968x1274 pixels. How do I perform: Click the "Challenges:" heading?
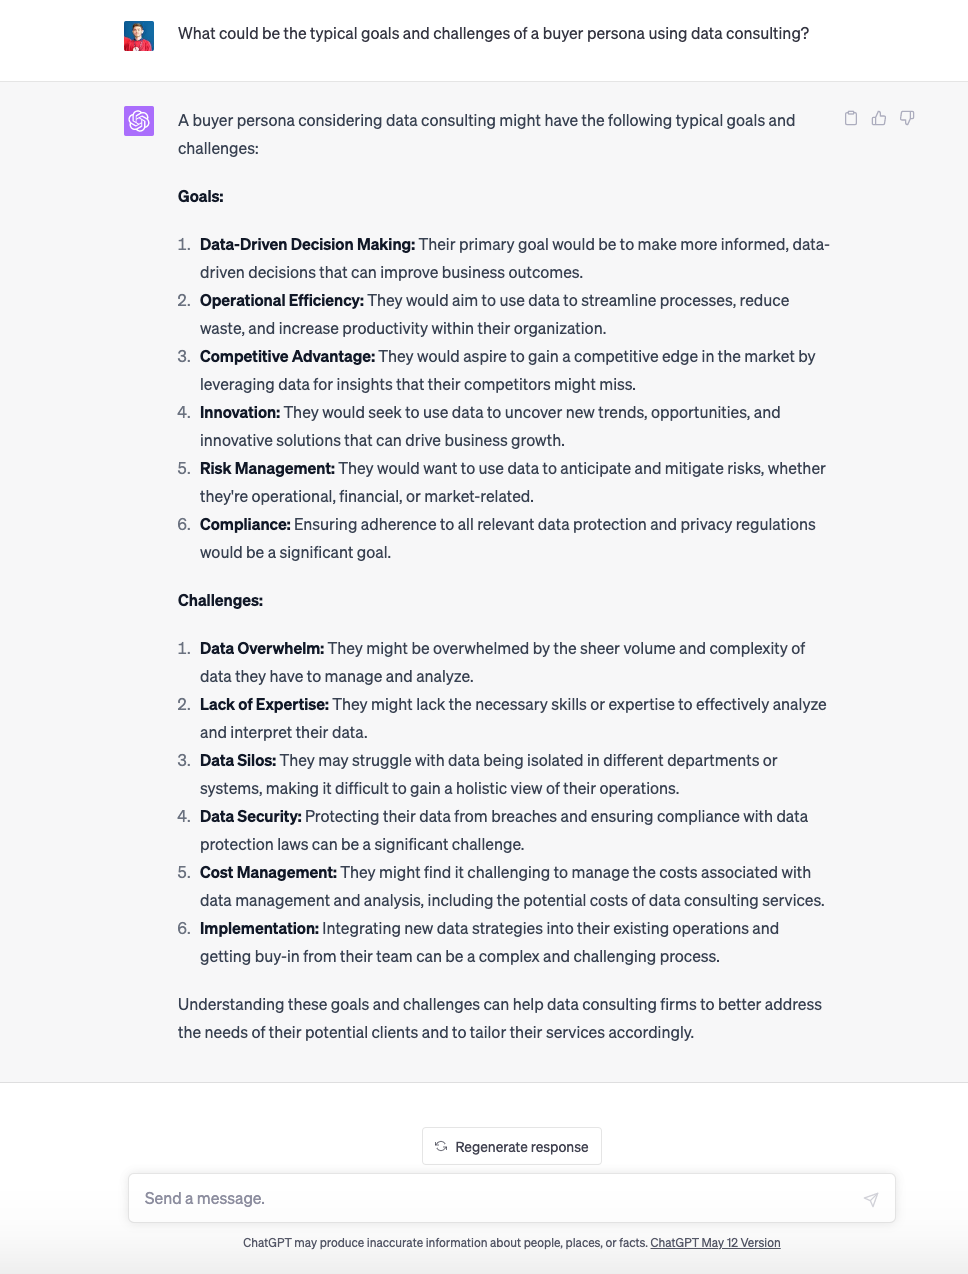[220, 601]
